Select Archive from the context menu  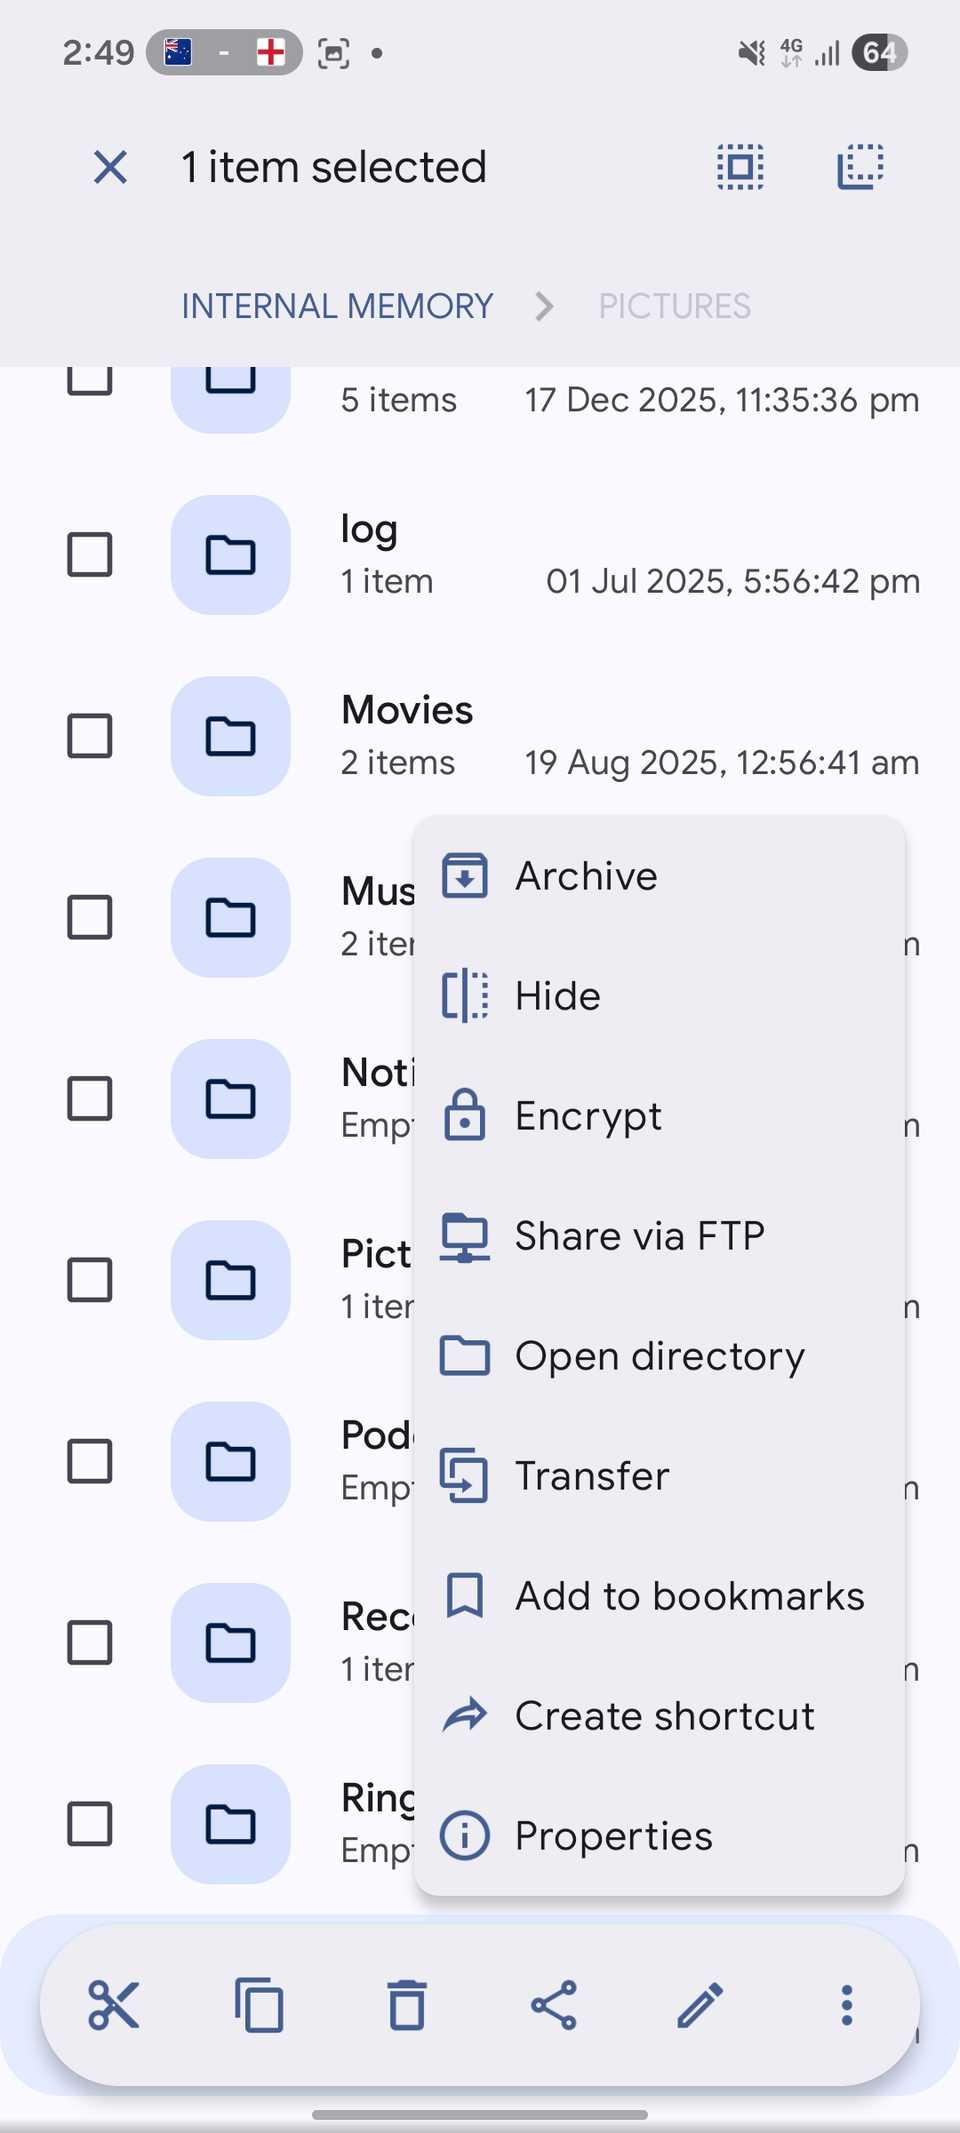click(586, 876)
